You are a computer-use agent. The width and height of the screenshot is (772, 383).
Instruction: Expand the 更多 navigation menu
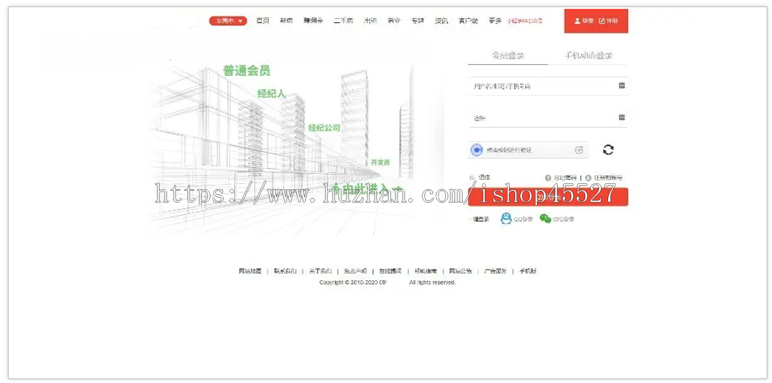coord(495,21)
